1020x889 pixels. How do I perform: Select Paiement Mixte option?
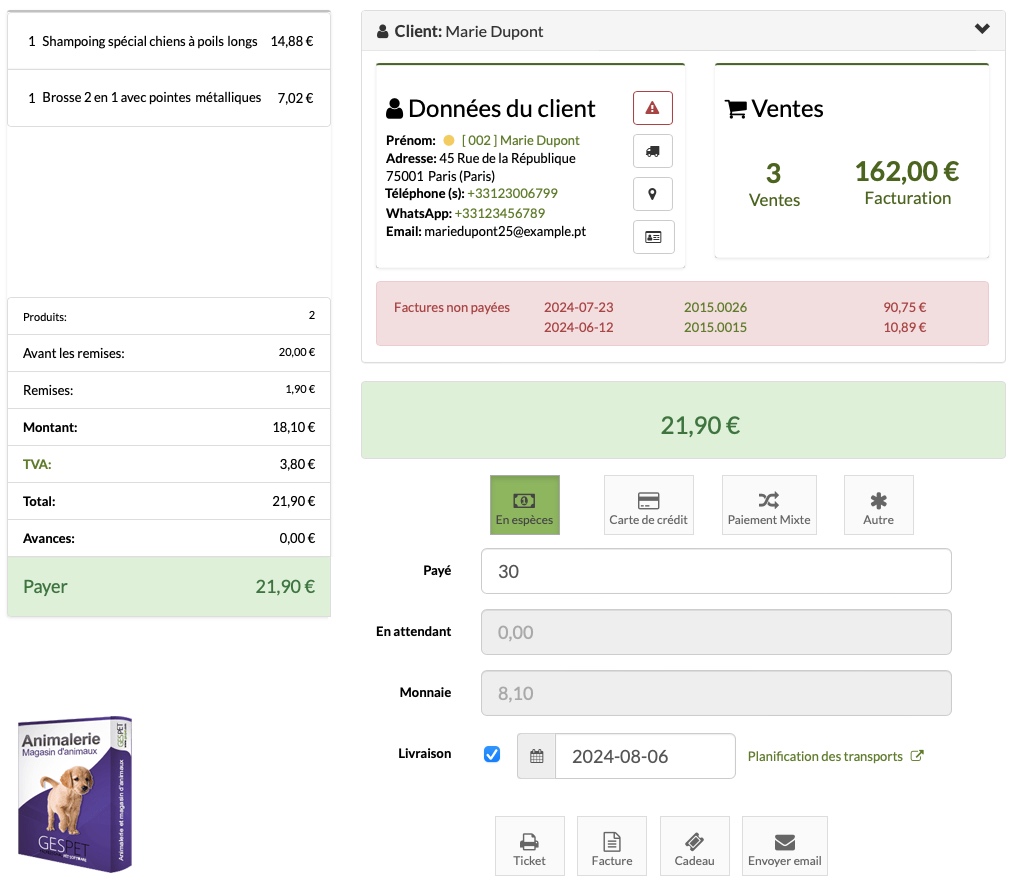(769, 505)
